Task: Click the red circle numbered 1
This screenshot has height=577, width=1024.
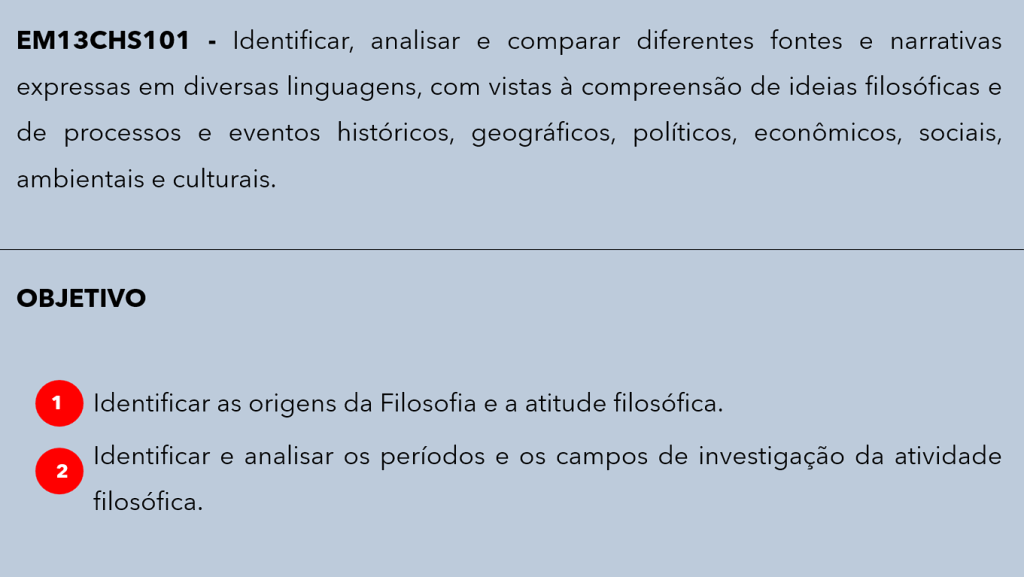Action: point(57,403)
